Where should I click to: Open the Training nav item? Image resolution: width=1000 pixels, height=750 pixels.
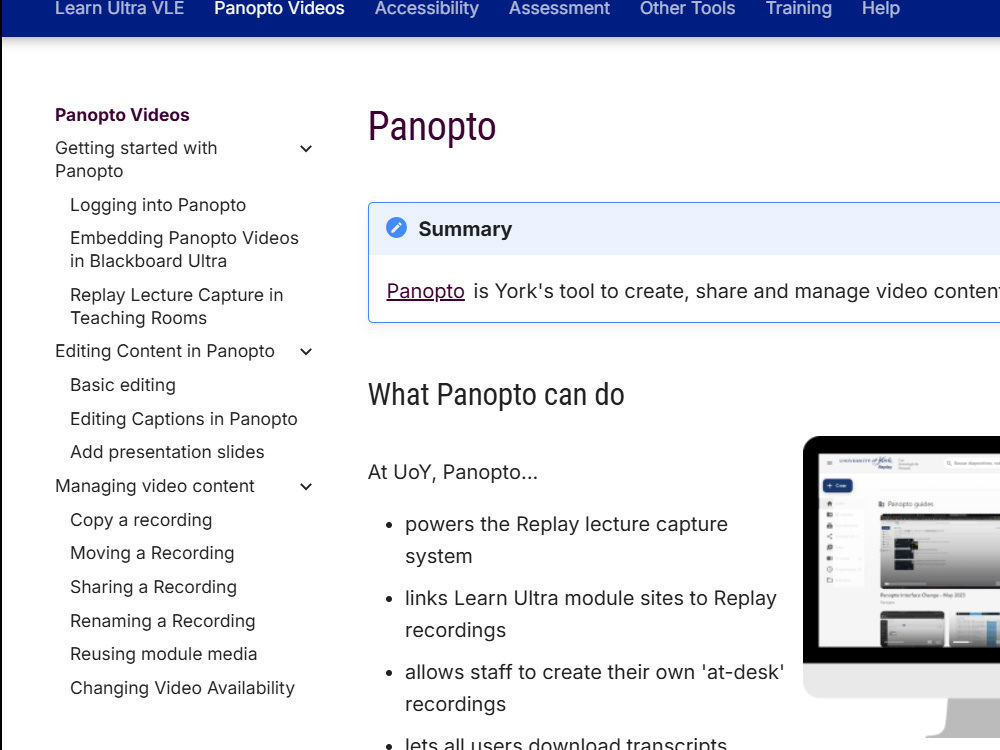[x=798, y=8]
